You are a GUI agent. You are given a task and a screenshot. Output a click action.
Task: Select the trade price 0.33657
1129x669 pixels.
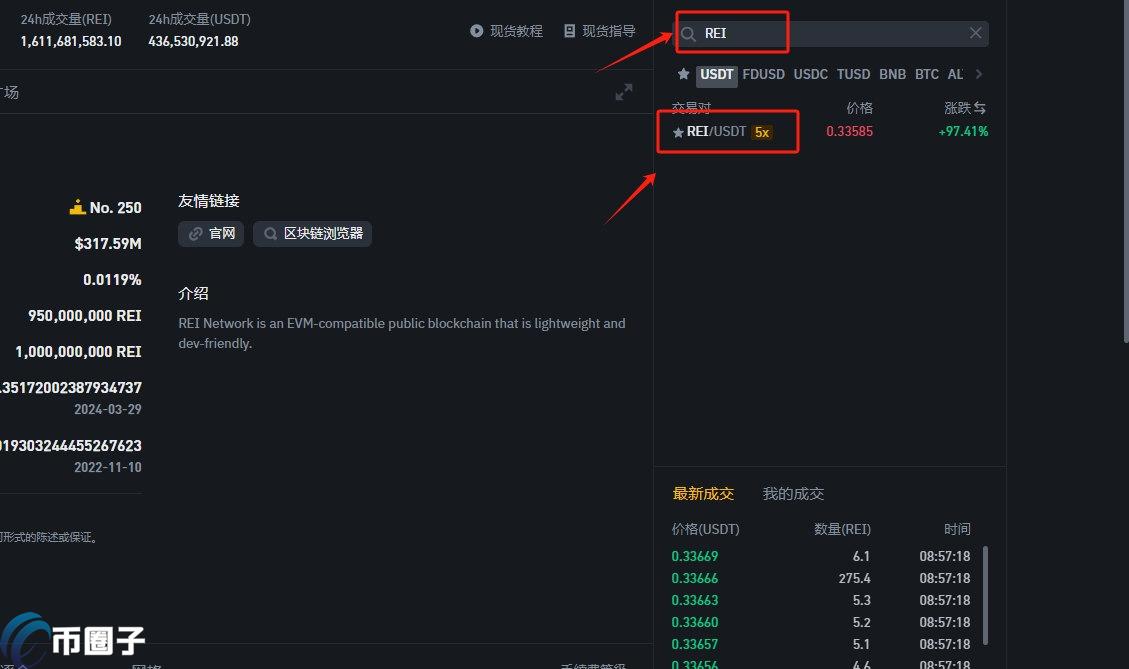pyautogui.click(x=695, y=645)
